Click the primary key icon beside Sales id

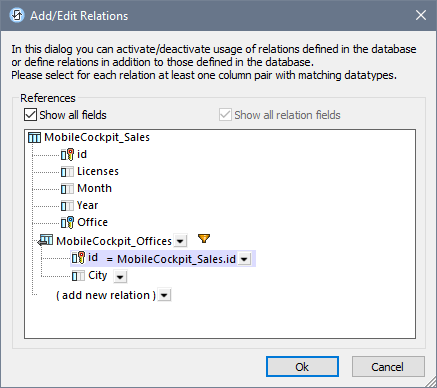(x=67, y=155)
